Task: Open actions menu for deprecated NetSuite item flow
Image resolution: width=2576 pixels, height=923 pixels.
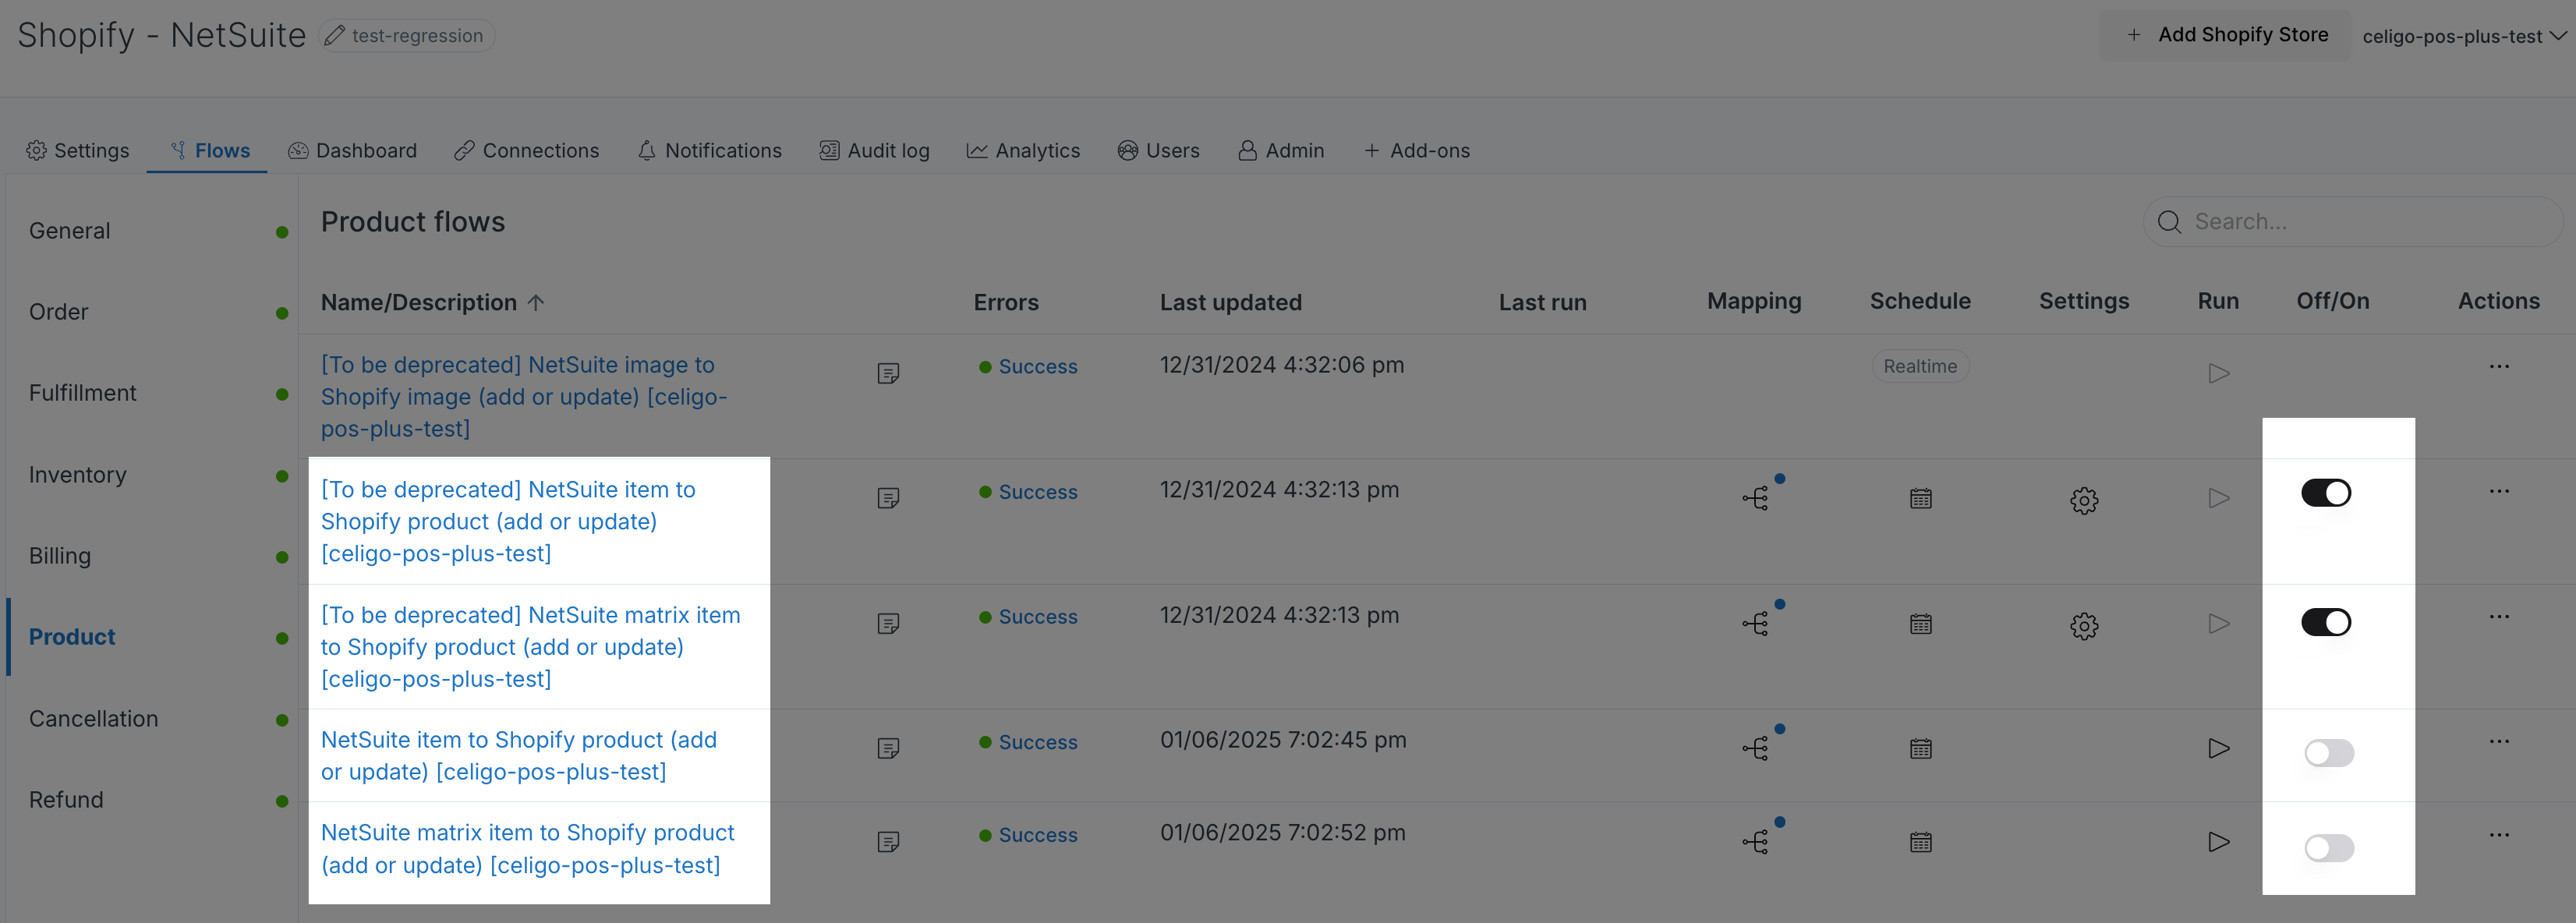Action: tap(2499, 491)
